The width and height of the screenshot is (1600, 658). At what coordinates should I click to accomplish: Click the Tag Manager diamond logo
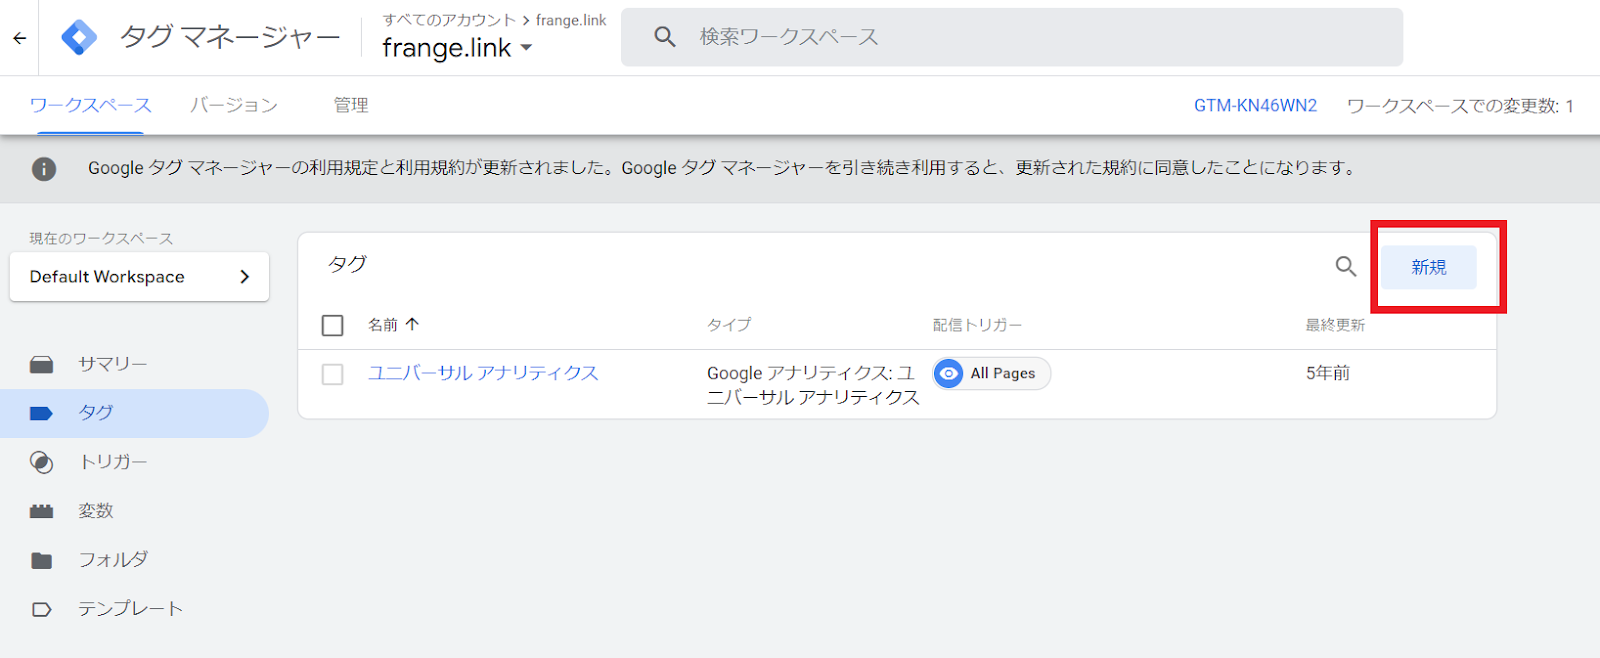(x=79, y=37)
